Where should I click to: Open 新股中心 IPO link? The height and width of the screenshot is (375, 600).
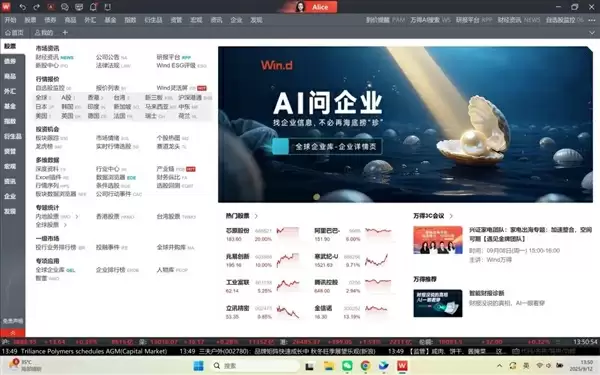pos(52,65)
